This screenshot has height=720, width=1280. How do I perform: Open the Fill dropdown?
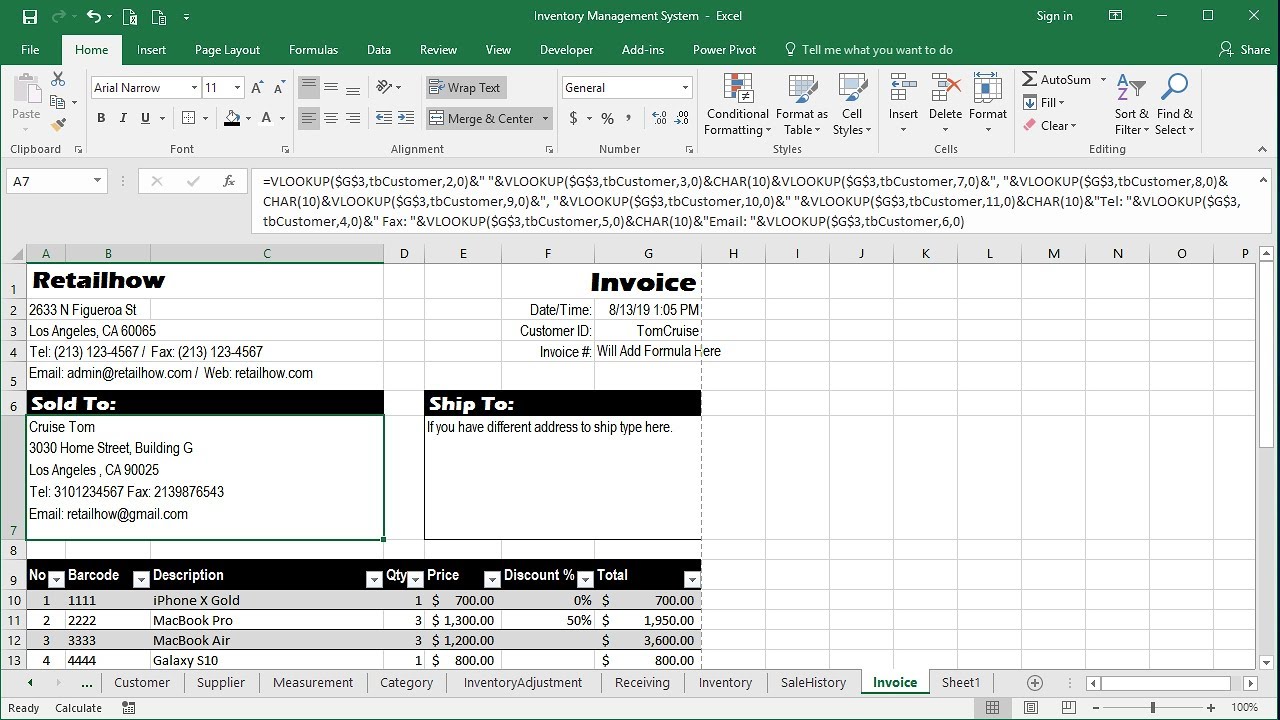point(1044,102)
